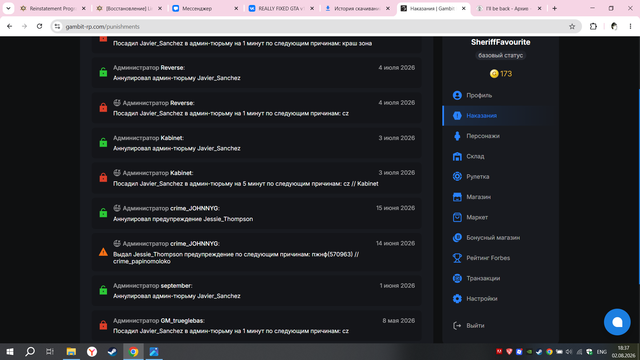Click the ENG language indicator

pos(602,352)
